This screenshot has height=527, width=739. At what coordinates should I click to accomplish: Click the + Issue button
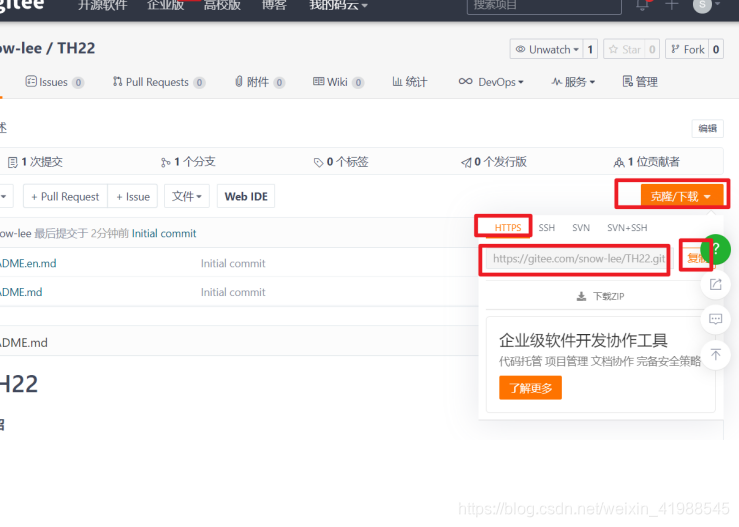[x=133, y=196]
